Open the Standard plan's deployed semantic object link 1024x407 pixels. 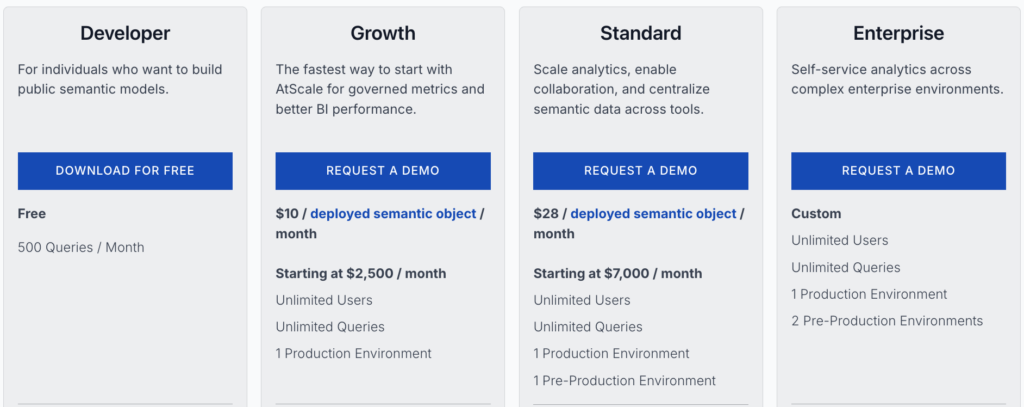pyautogui.click(x=653, y=214)
